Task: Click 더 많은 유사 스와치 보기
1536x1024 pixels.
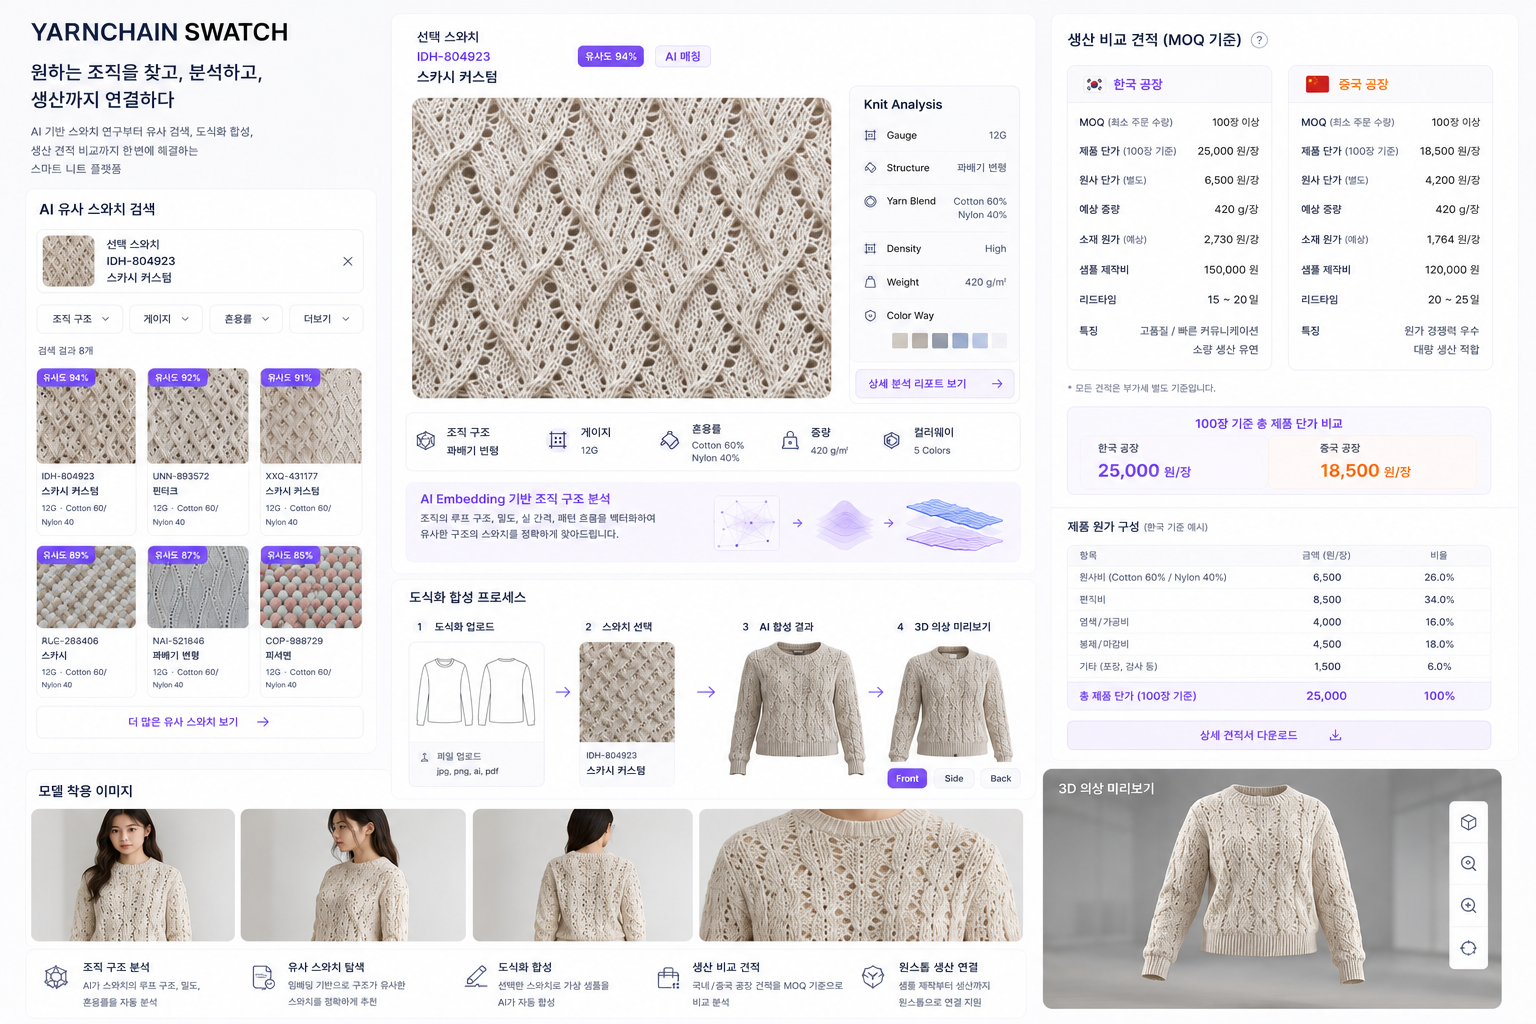Action: 199,722
